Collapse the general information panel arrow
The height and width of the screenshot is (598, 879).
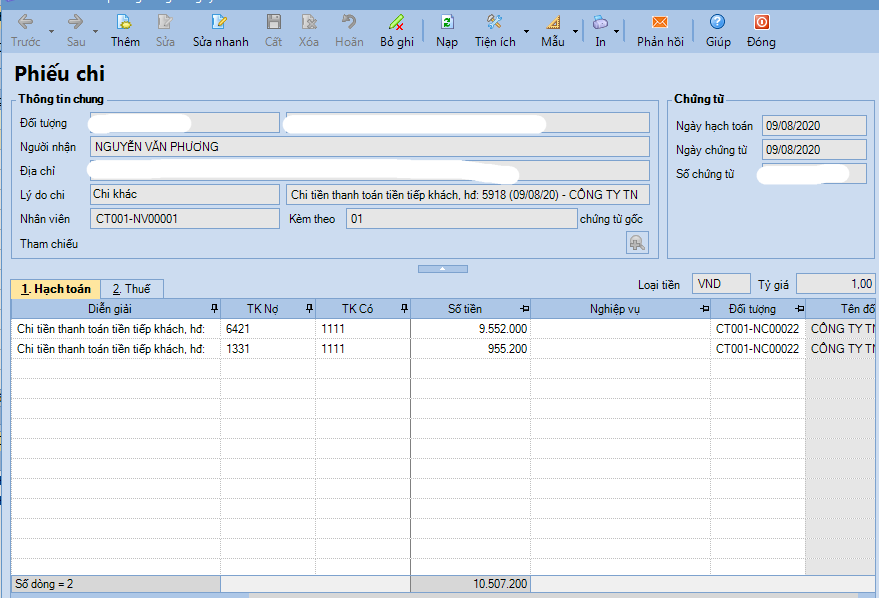442,268
